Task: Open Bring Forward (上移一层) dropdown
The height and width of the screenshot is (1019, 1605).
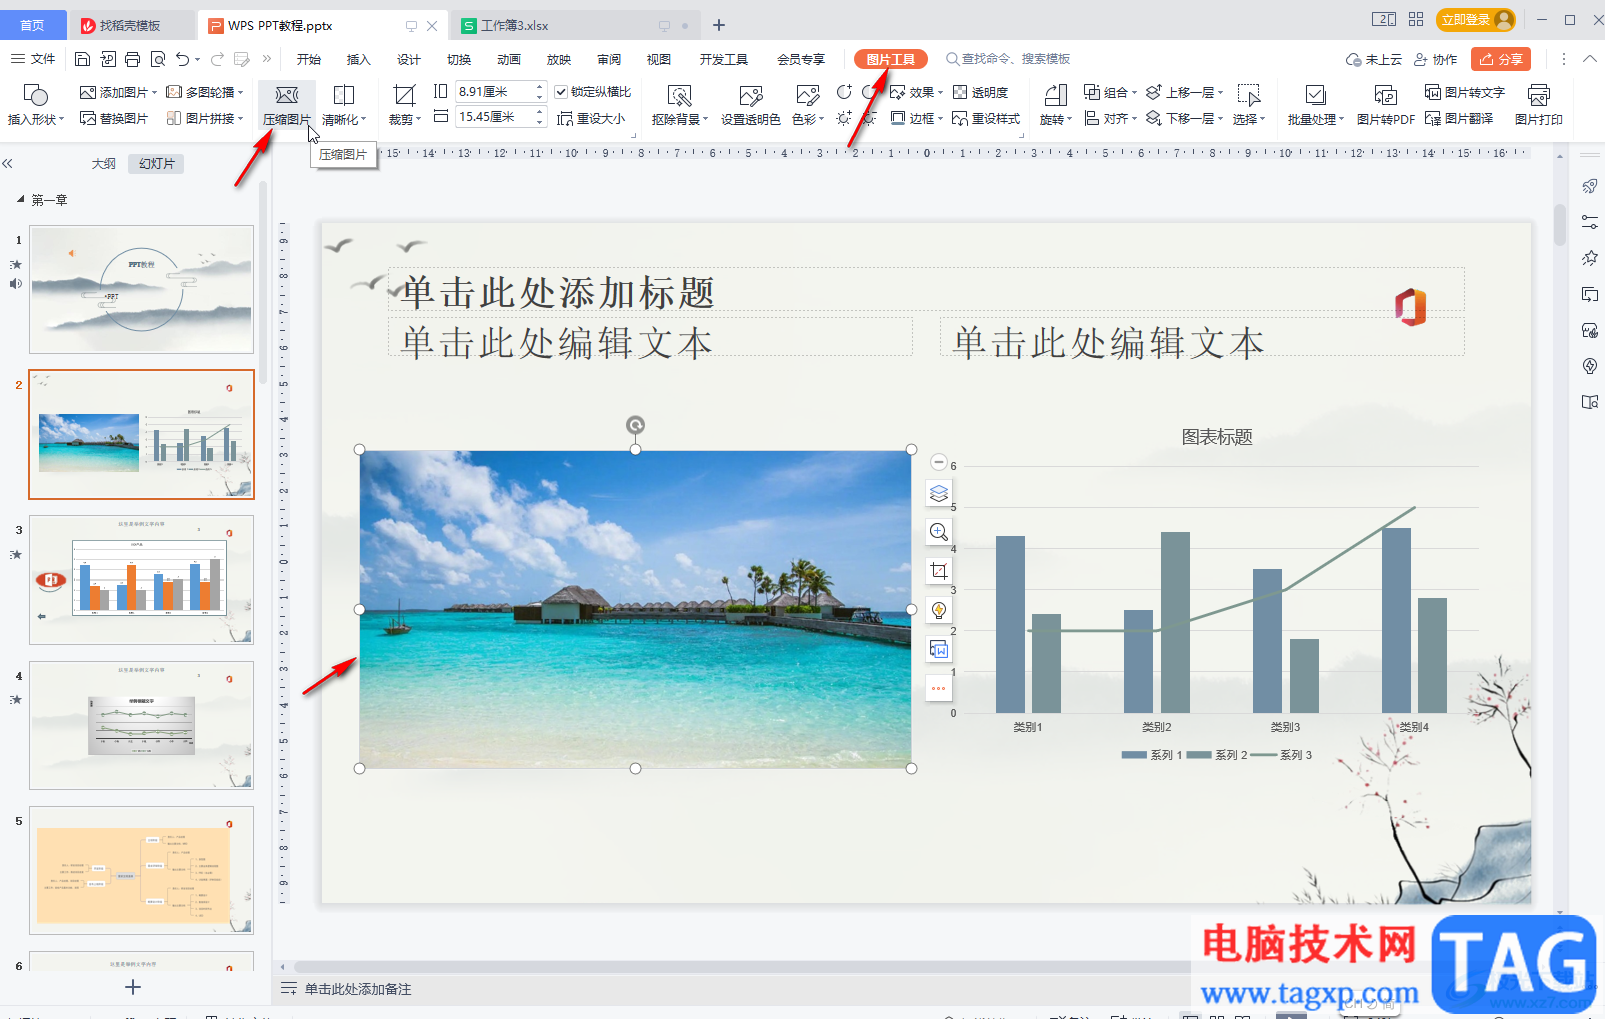Action: 1184,92
